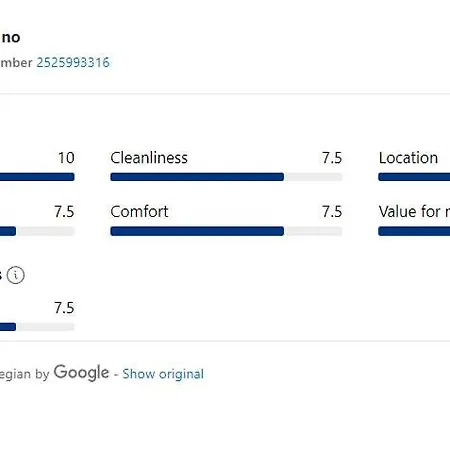Click the Cleanliness rating bar
The height and width of the screenshot is (450, 450).
(x=226, y=177)
